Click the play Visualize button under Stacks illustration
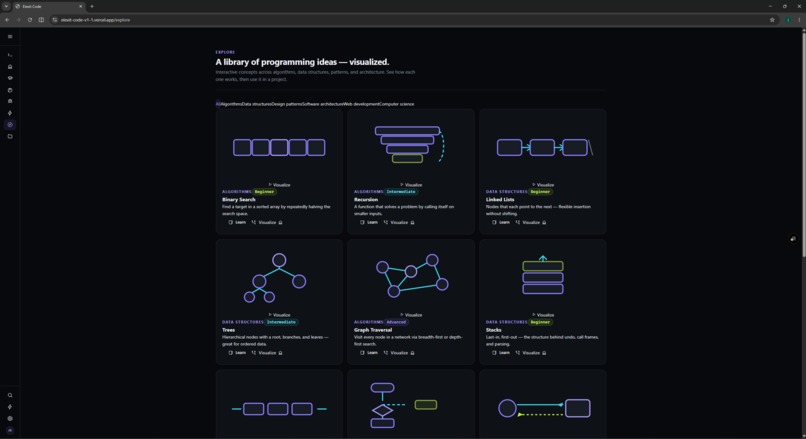The height and width of the screenshot is (439, 806). coord(543,315)
